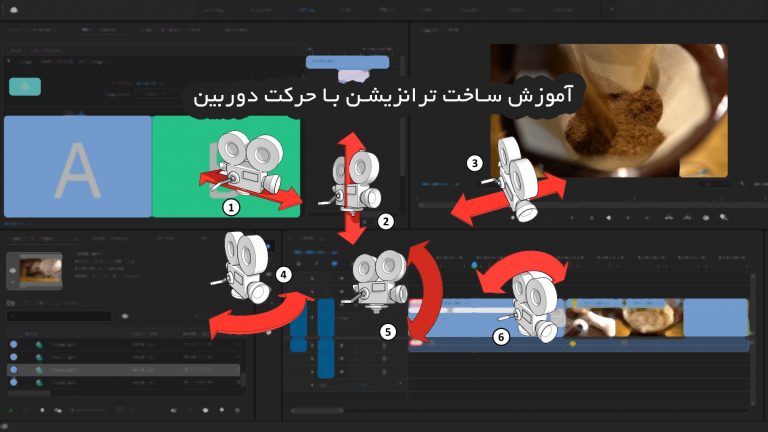
Task: Click the magnifier icon at Program monitor bottom-right
Action: click(x=723, y=217)
